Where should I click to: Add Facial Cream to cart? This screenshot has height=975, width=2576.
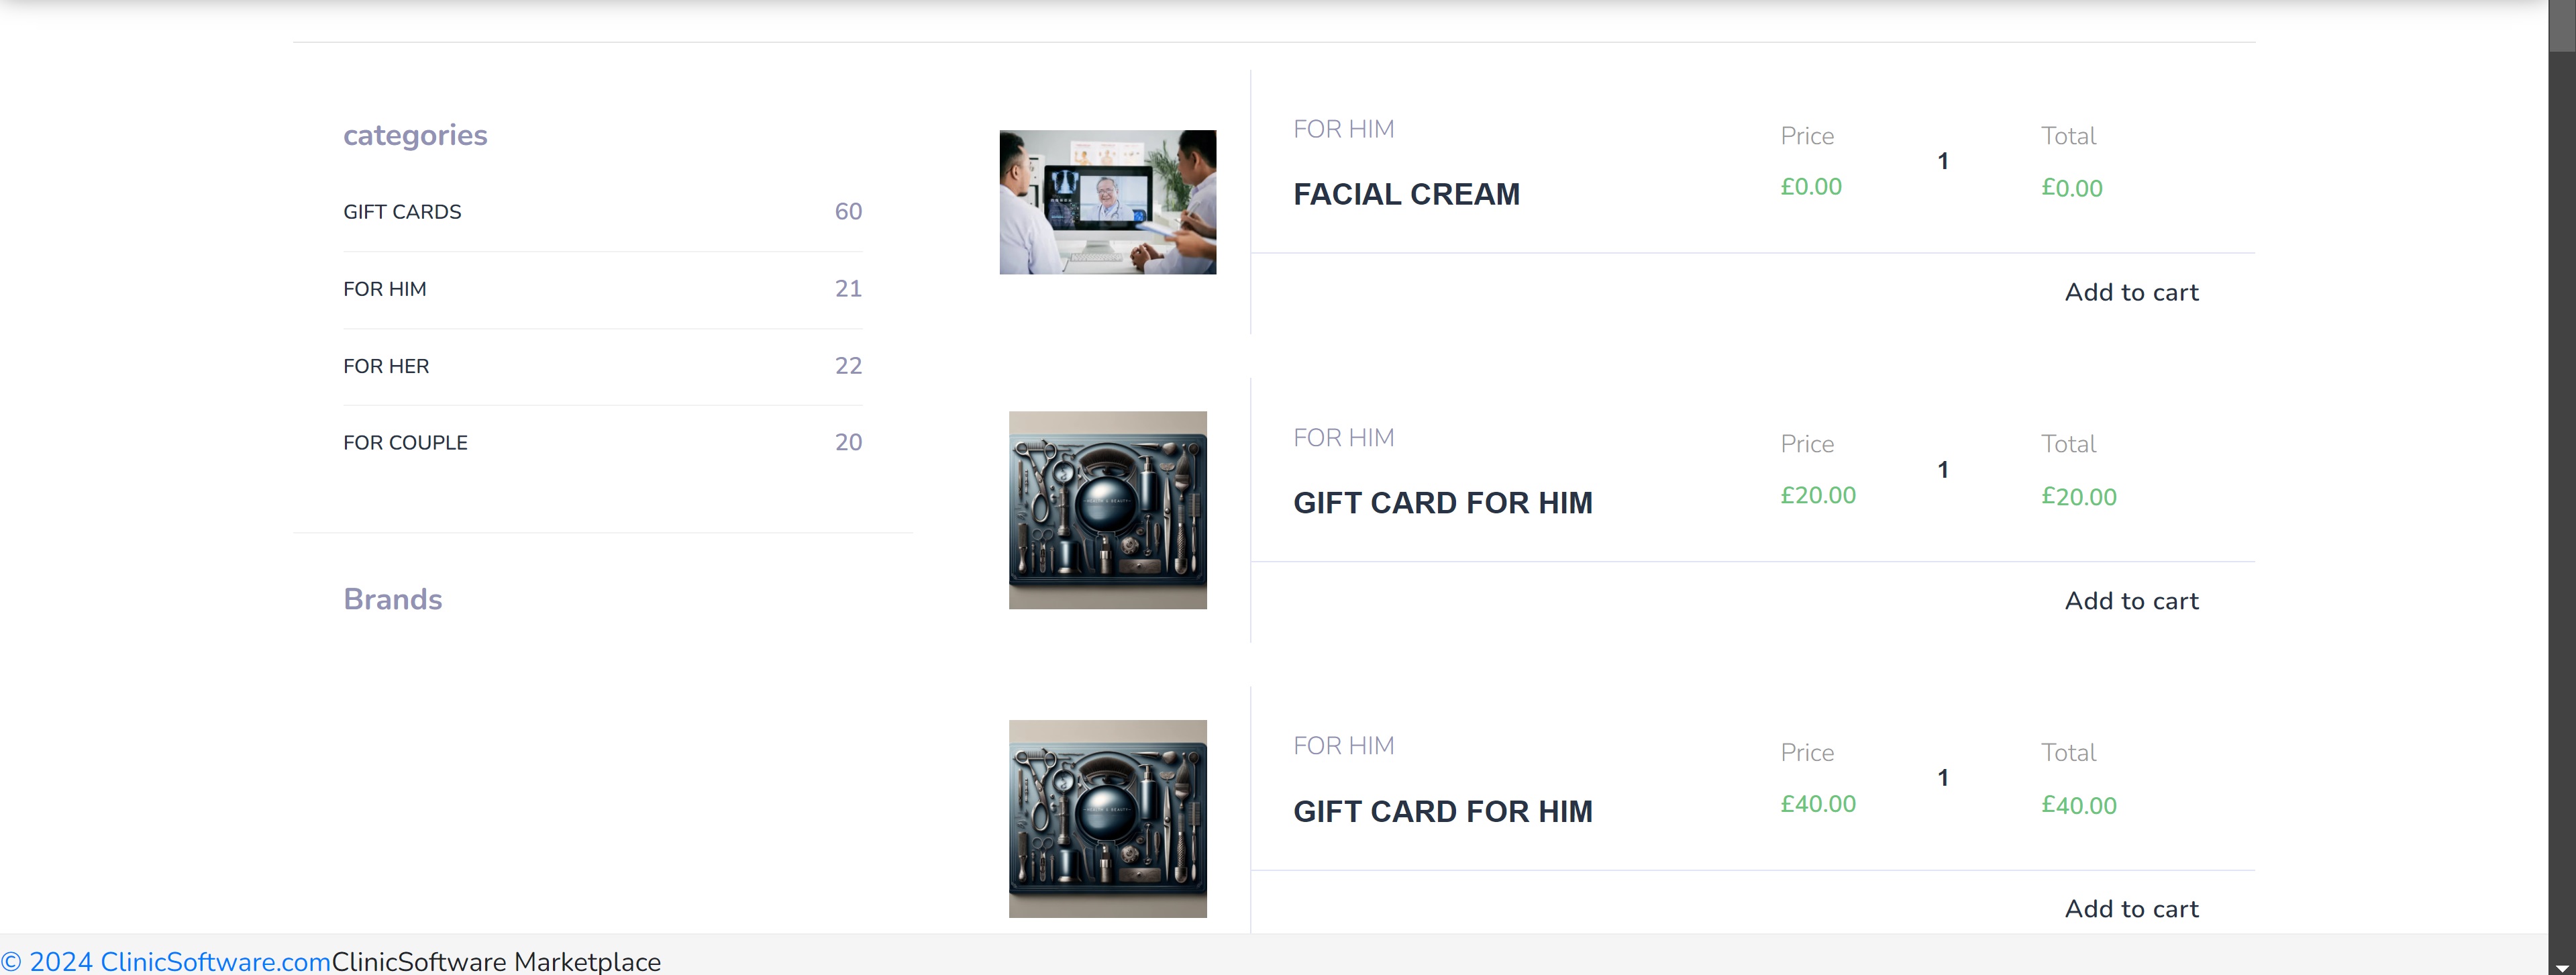click(x=2131, y=292)
